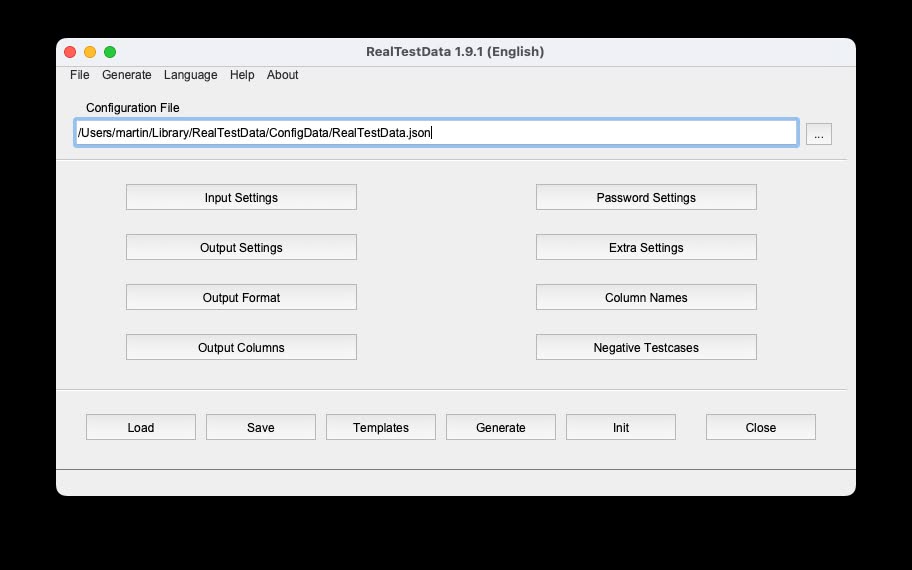Open the About menu
The width and height of the screenshot is (912, 570).
[282, 75]
